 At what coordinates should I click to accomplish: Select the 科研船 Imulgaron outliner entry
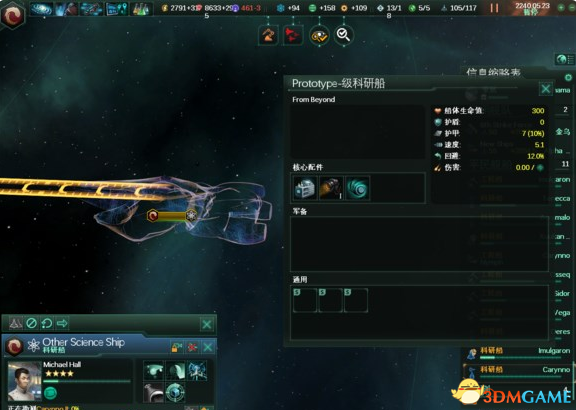[518, 352]
